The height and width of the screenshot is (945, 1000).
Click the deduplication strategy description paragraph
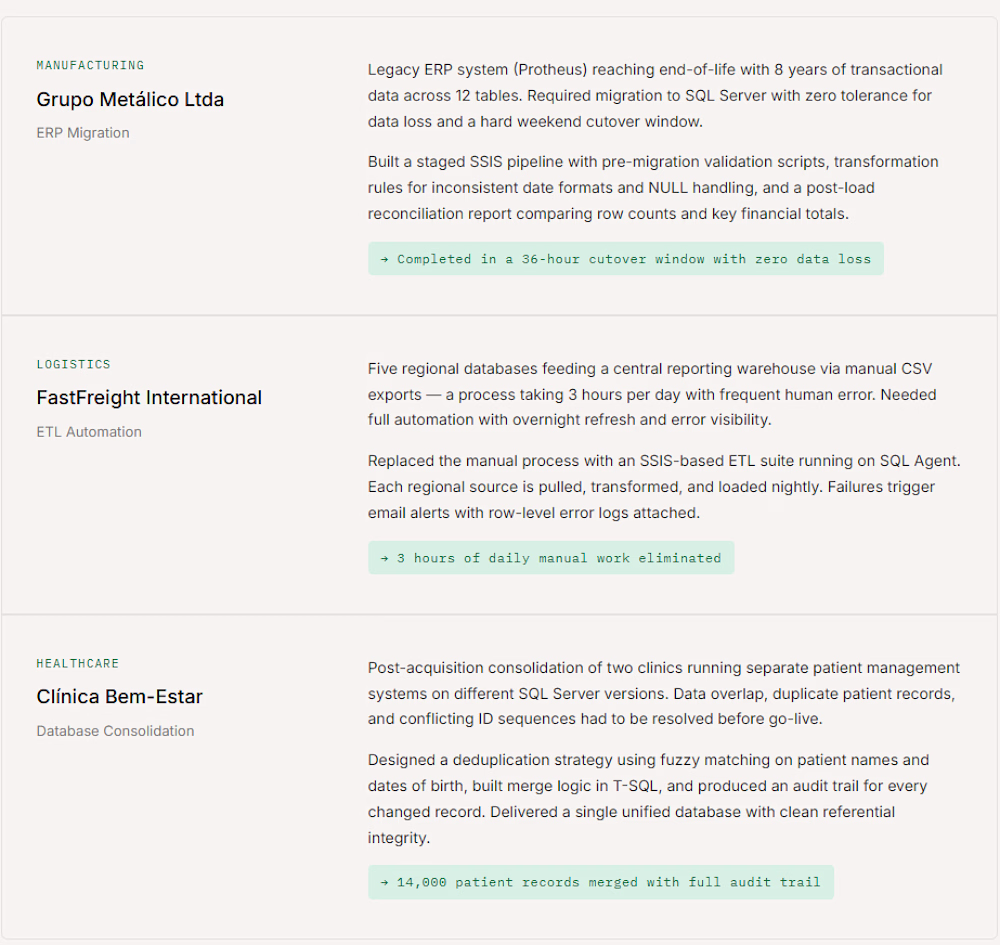648,798
